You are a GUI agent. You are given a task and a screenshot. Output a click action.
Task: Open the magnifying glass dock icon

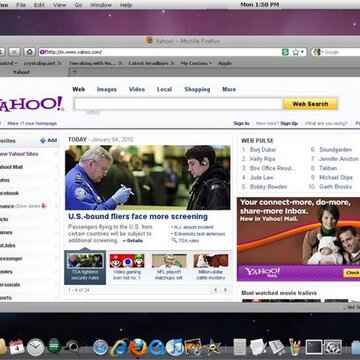(x=72, y=347)
